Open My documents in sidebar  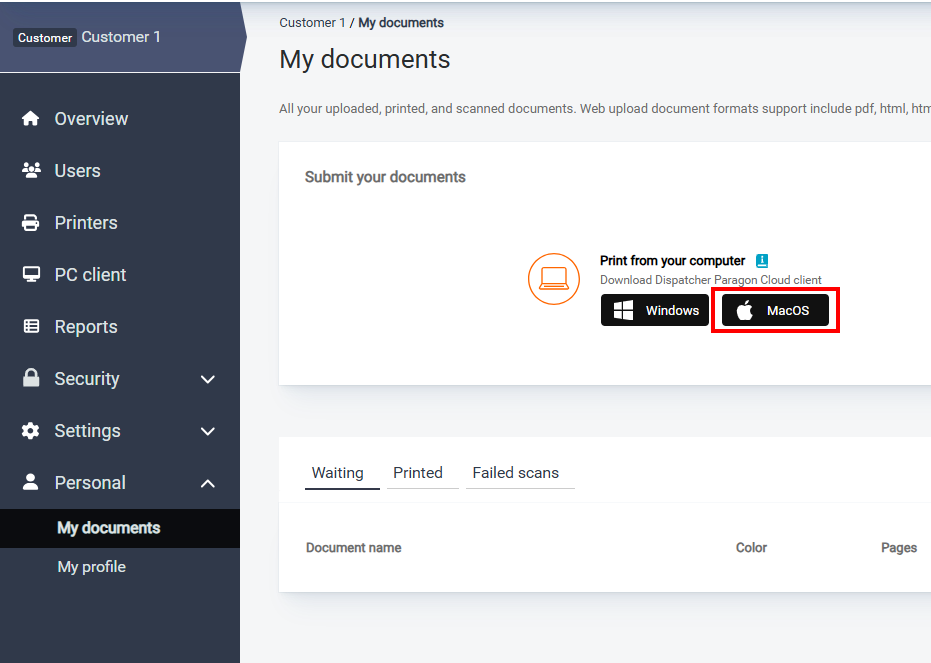[108, 528]
